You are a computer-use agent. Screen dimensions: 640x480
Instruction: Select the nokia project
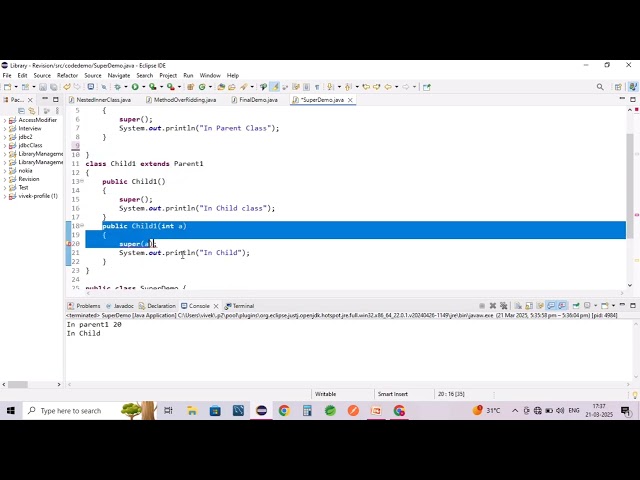(25, 171)
